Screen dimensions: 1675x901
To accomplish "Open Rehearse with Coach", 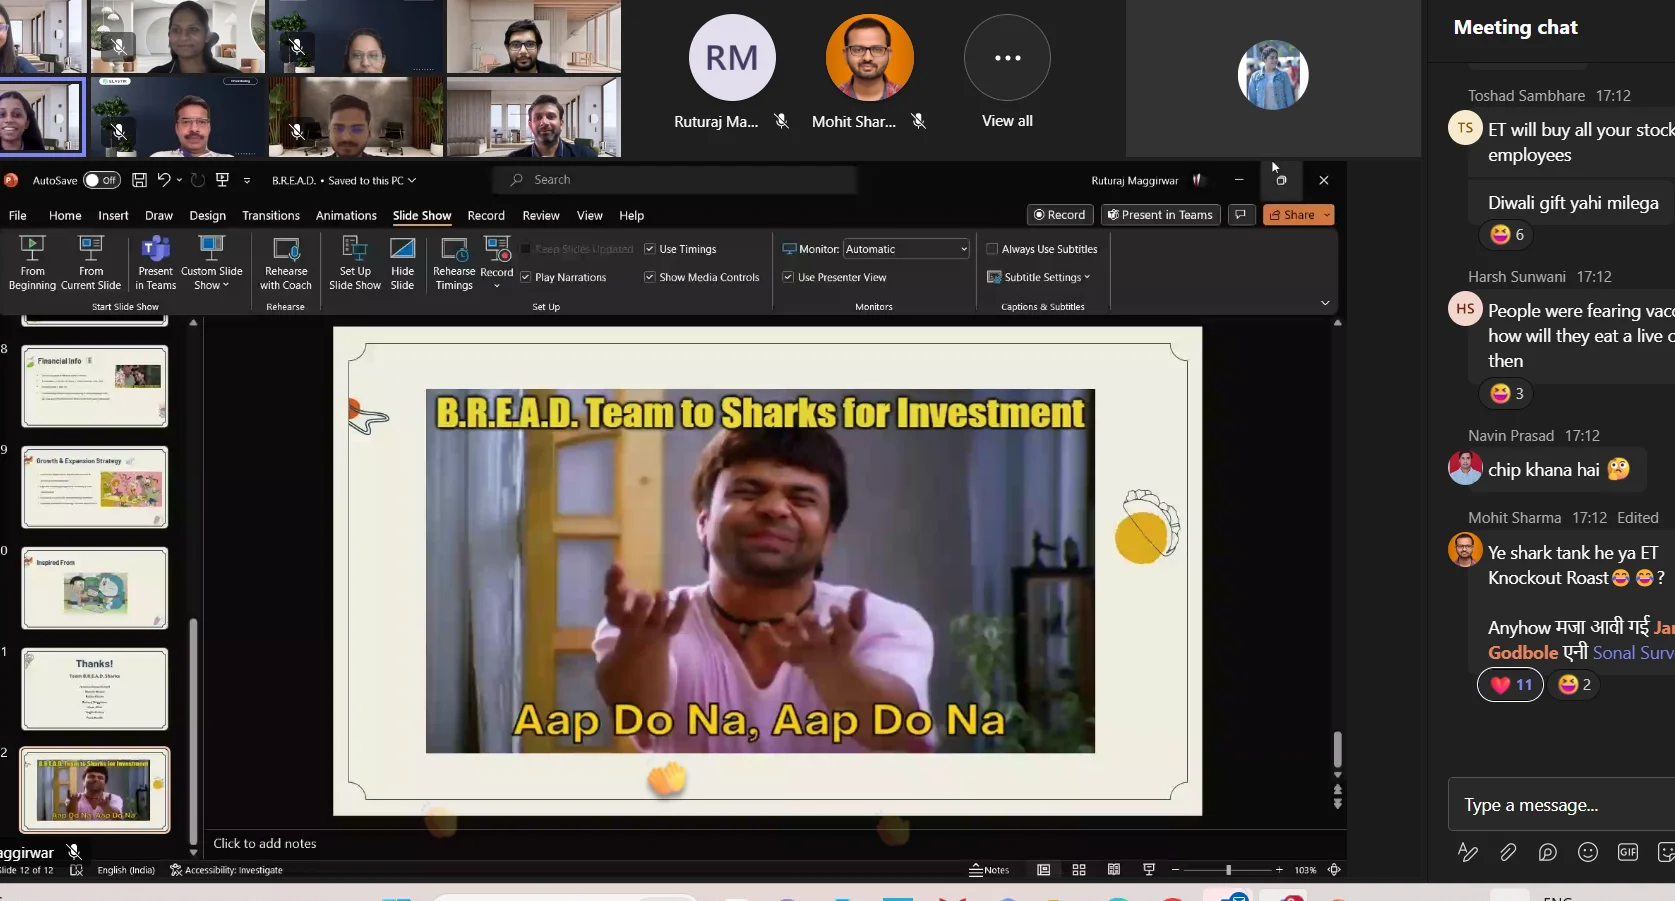I will [286, 263].
